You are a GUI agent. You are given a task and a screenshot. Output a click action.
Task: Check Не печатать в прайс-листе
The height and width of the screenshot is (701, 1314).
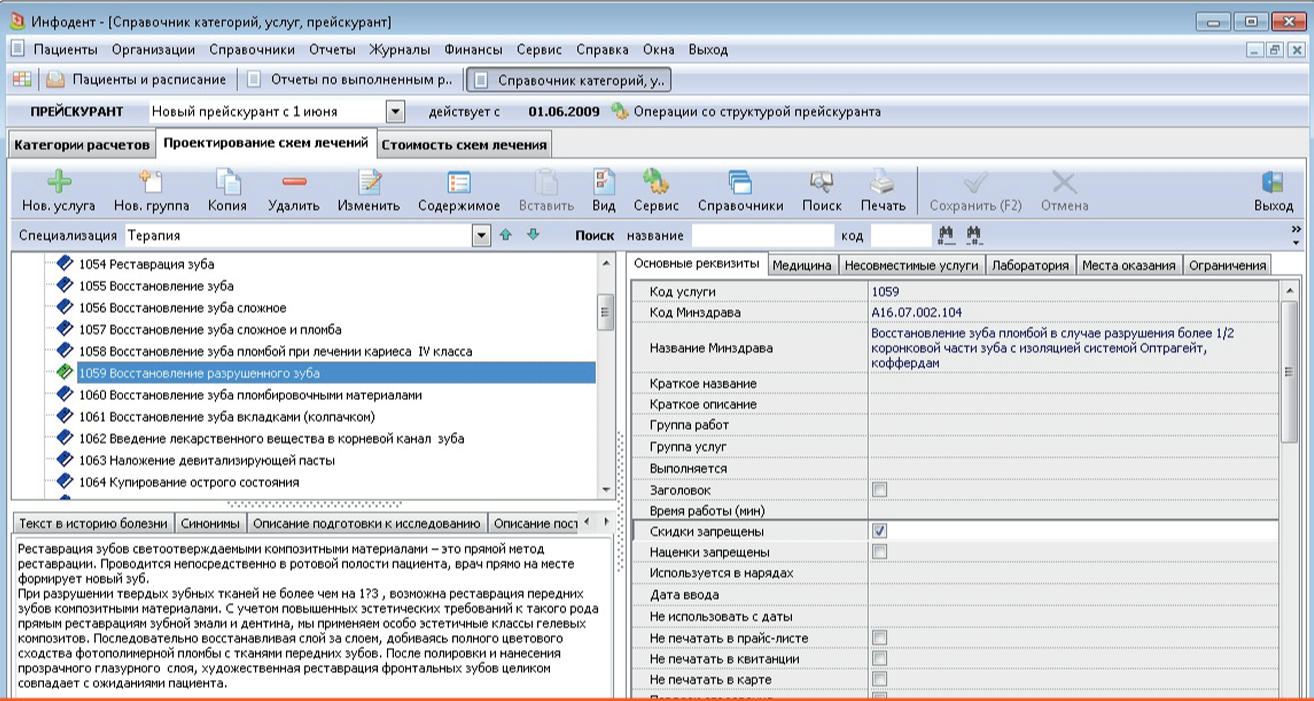(880, 637)
